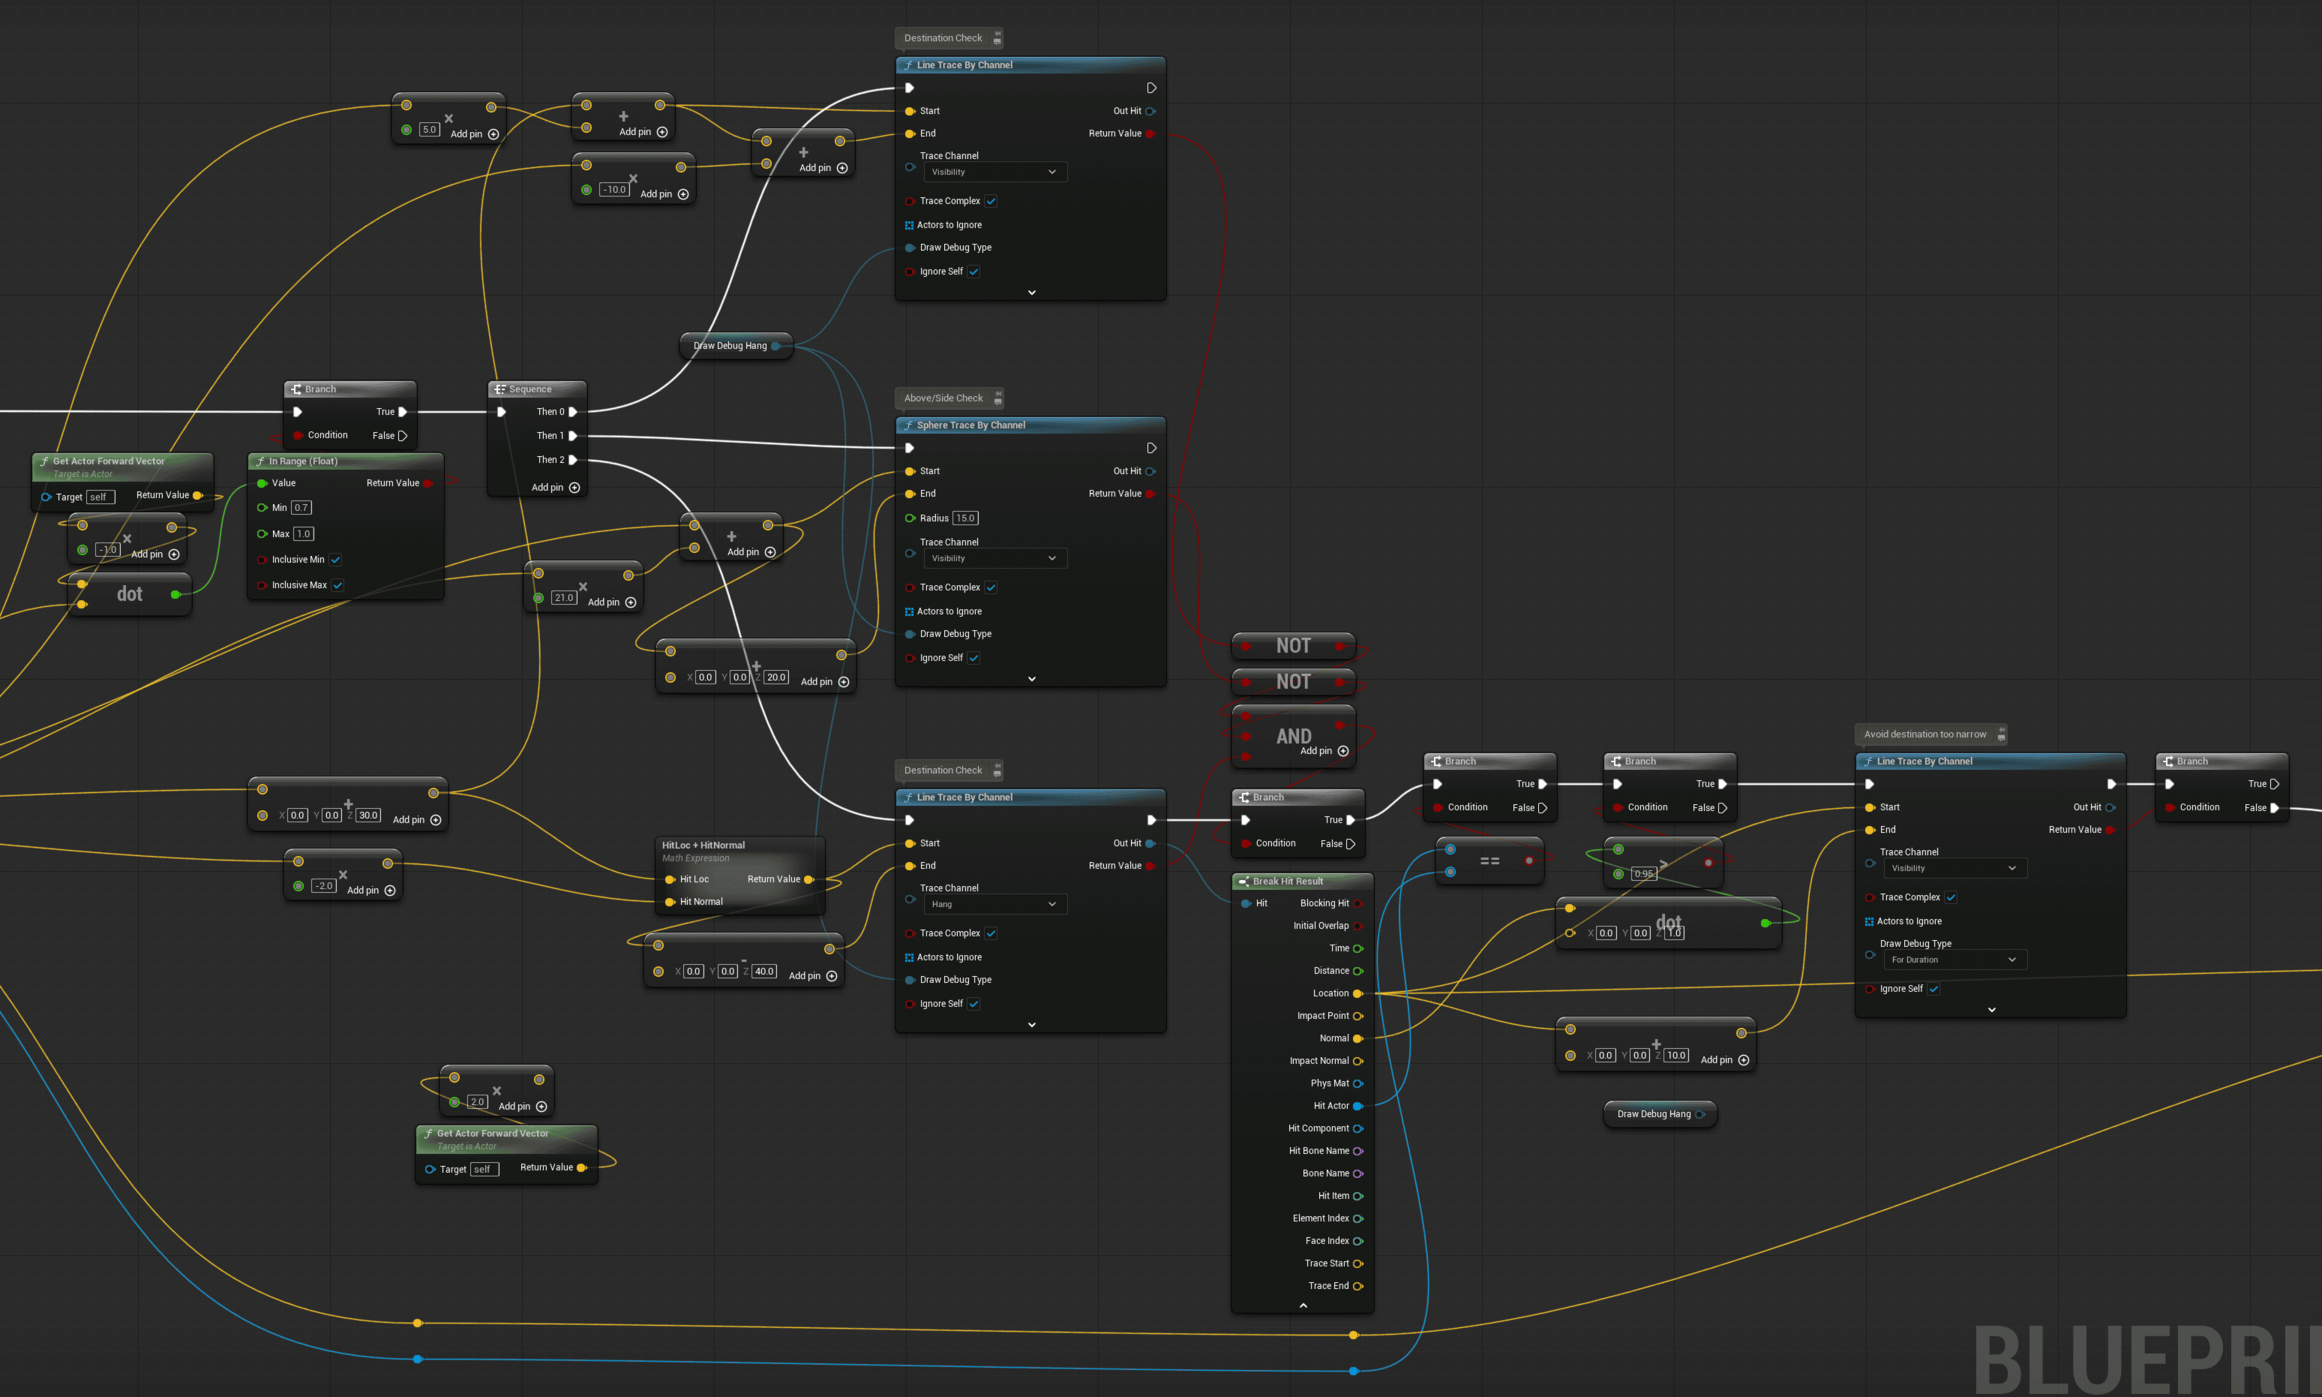Uncheck Trace Complex on Sphere Trace By Channel
2322x1397 pixels.
(991, 587)
